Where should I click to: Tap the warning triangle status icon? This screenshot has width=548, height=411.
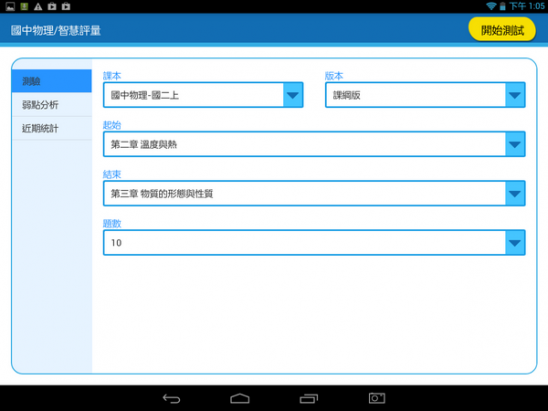click(x=38, y=6)
